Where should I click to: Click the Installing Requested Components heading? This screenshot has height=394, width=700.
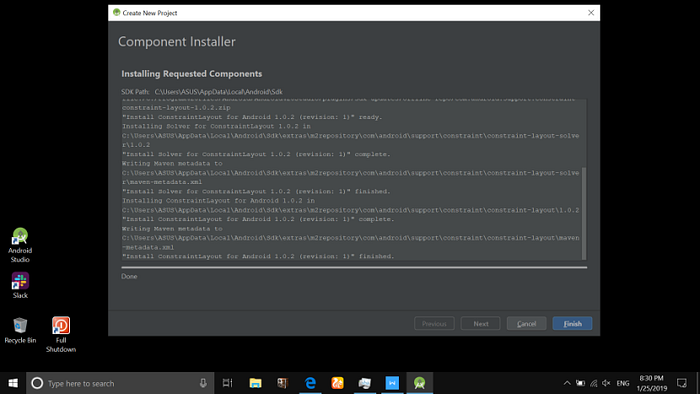coord(192,74)
